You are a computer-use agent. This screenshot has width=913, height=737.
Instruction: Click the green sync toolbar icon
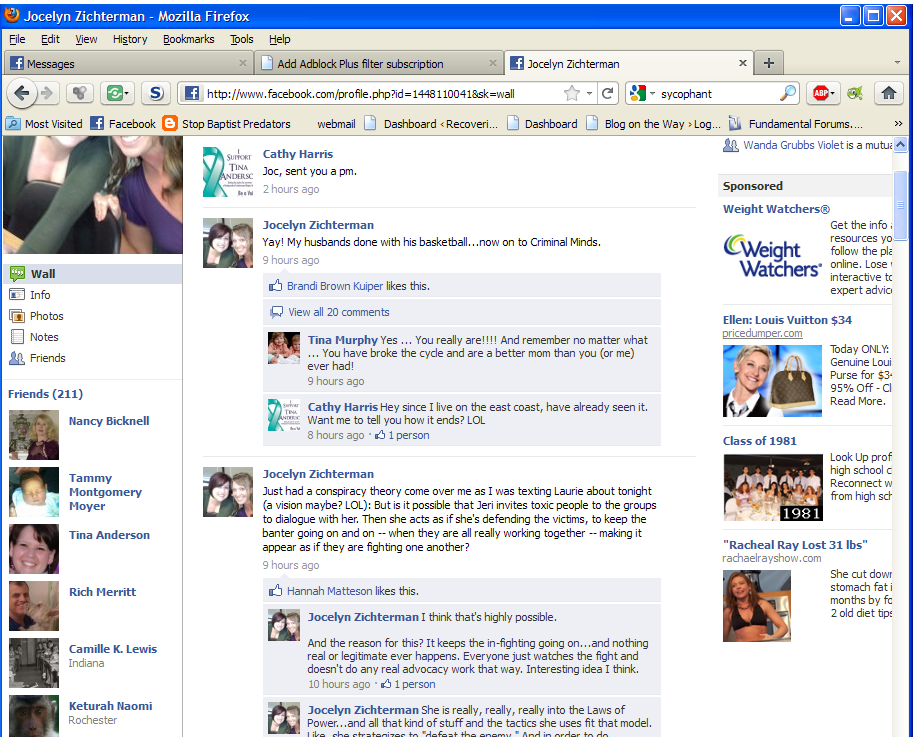tap(114, 93)
